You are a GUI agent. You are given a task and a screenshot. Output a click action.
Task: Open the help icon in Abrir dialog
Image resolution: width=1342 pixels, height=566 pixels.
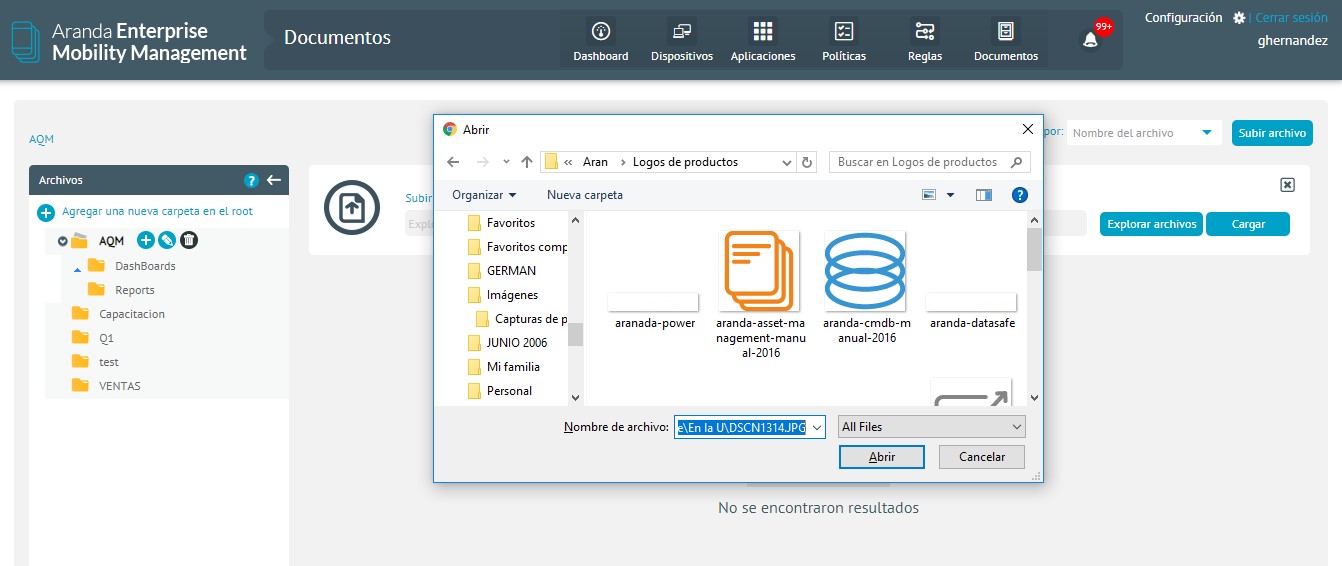click(1020, 195)
